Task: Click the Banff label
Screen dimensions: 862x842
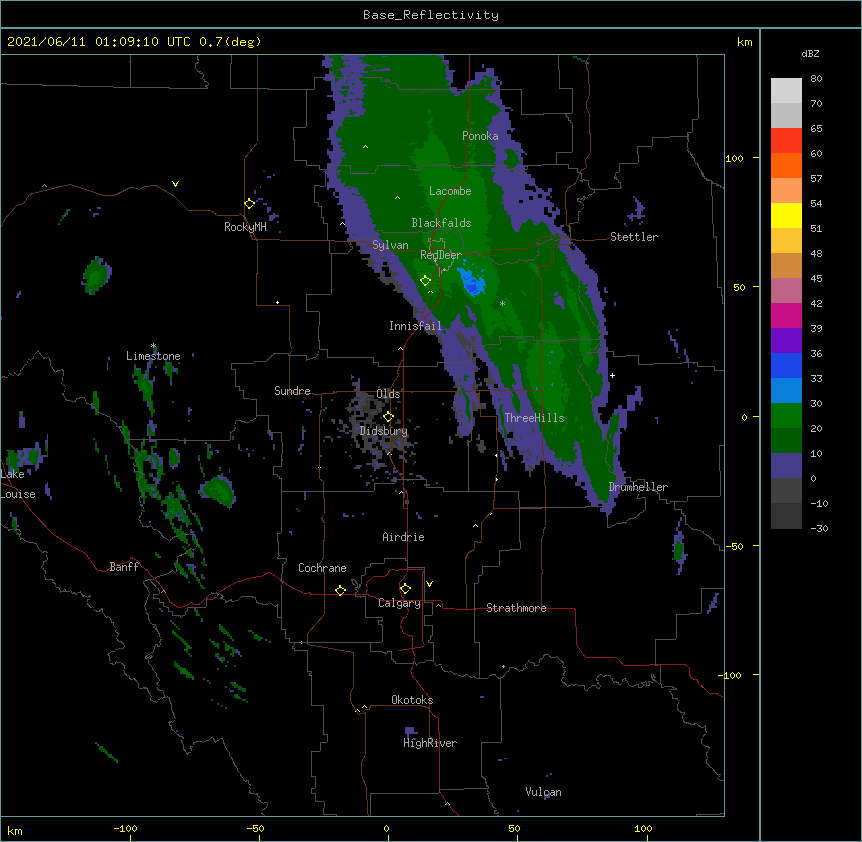Action: tap(124, 567)
